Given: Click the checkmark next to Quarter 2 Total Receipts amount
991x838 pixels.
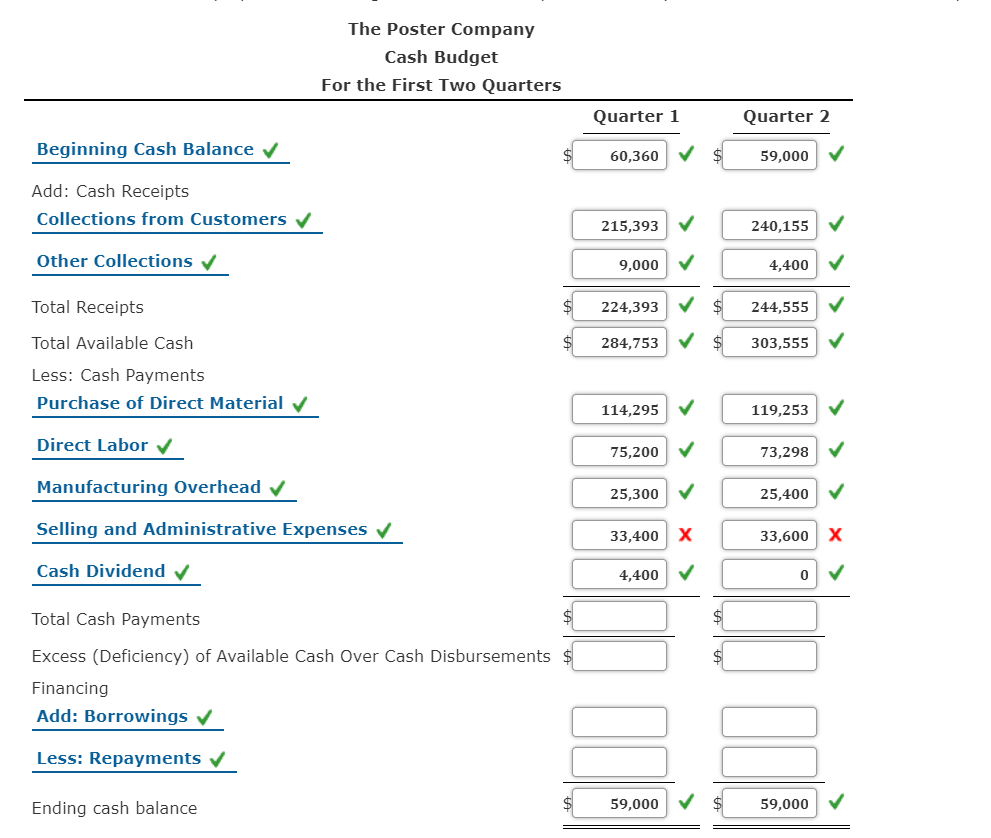Looking at the screenshot, I should point(836,306).
